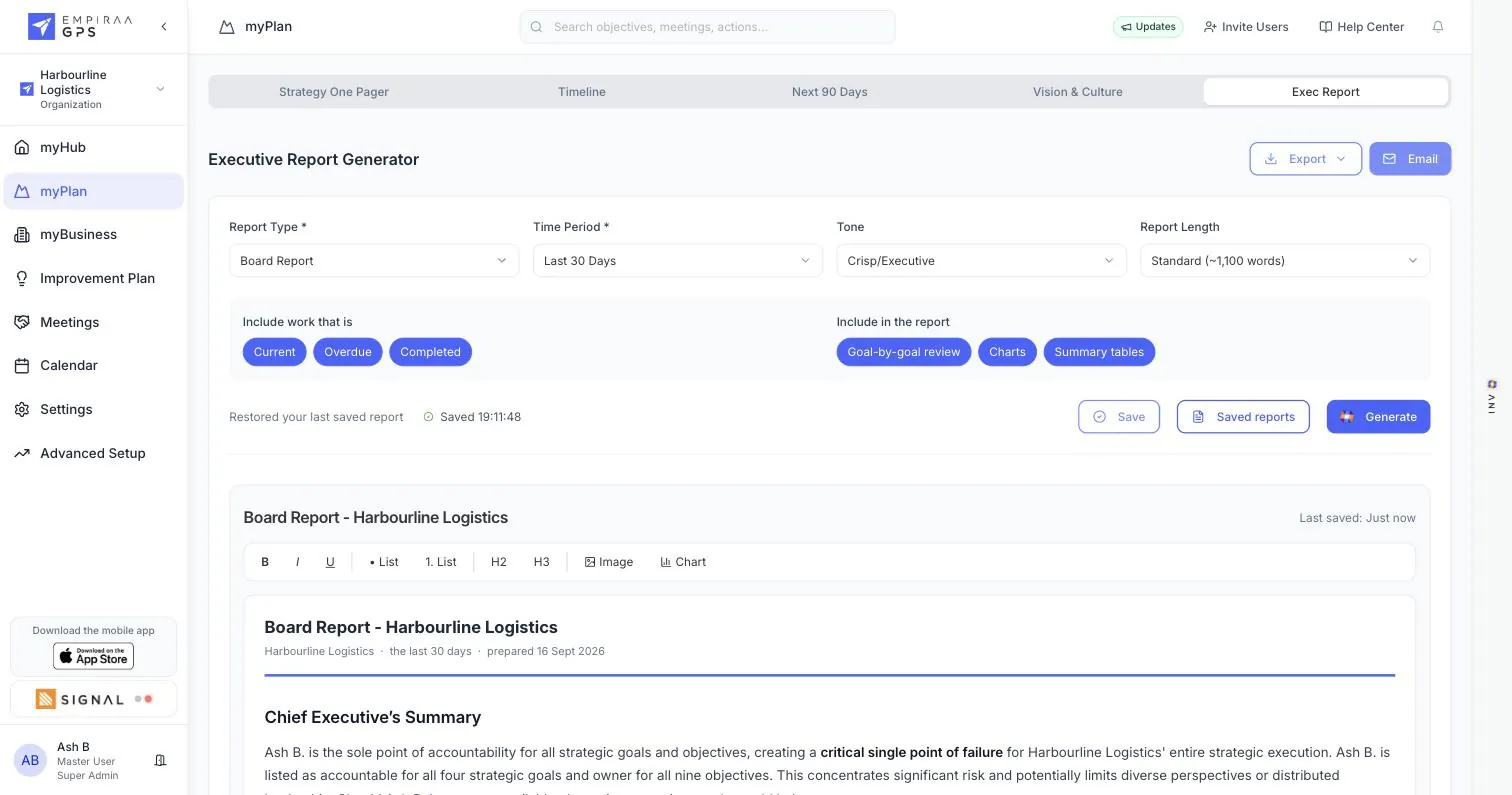Go to Improvement Plan

click(x=93, y=278)
